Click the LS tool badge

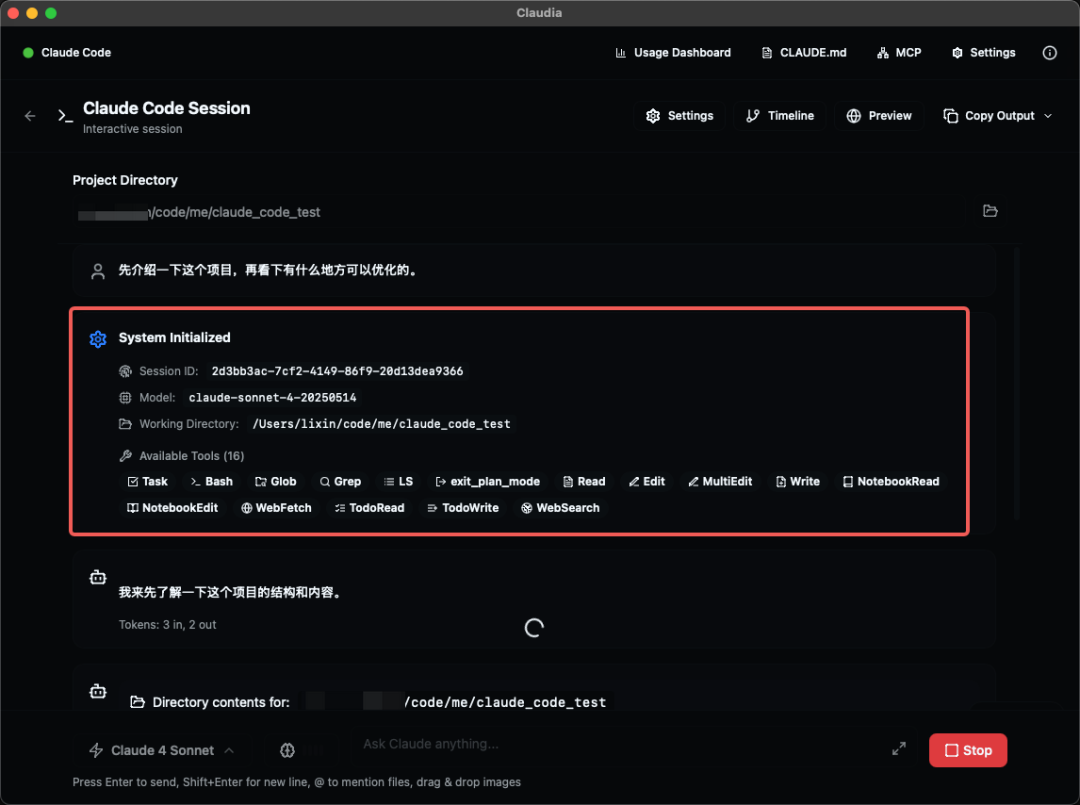(x=398, y=481)
